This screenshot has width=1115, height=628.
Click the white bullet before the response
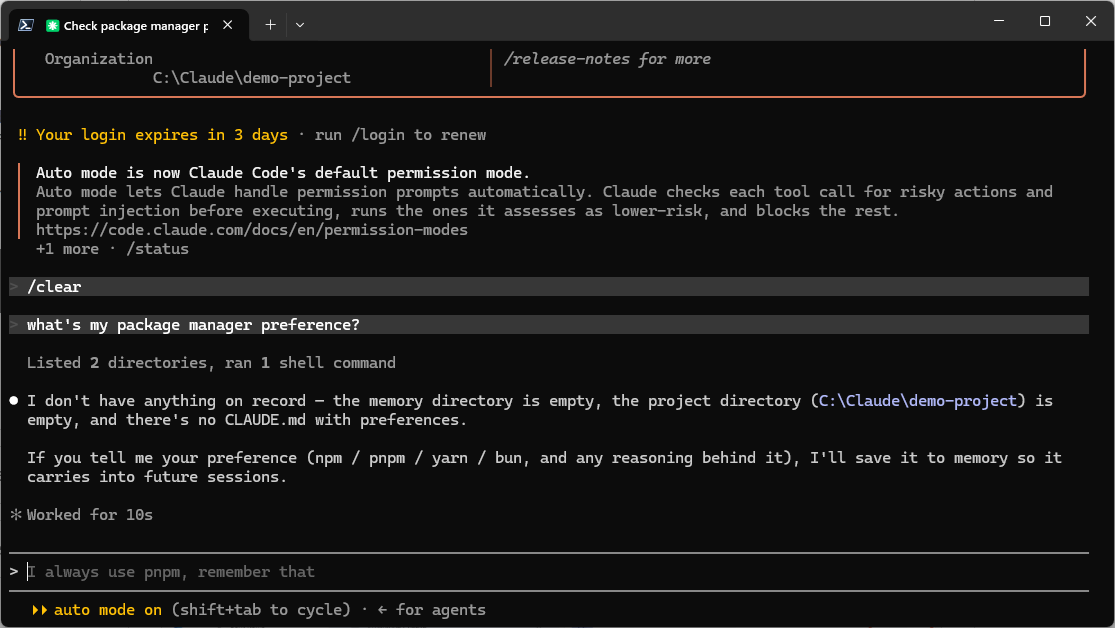click(14, 401)
